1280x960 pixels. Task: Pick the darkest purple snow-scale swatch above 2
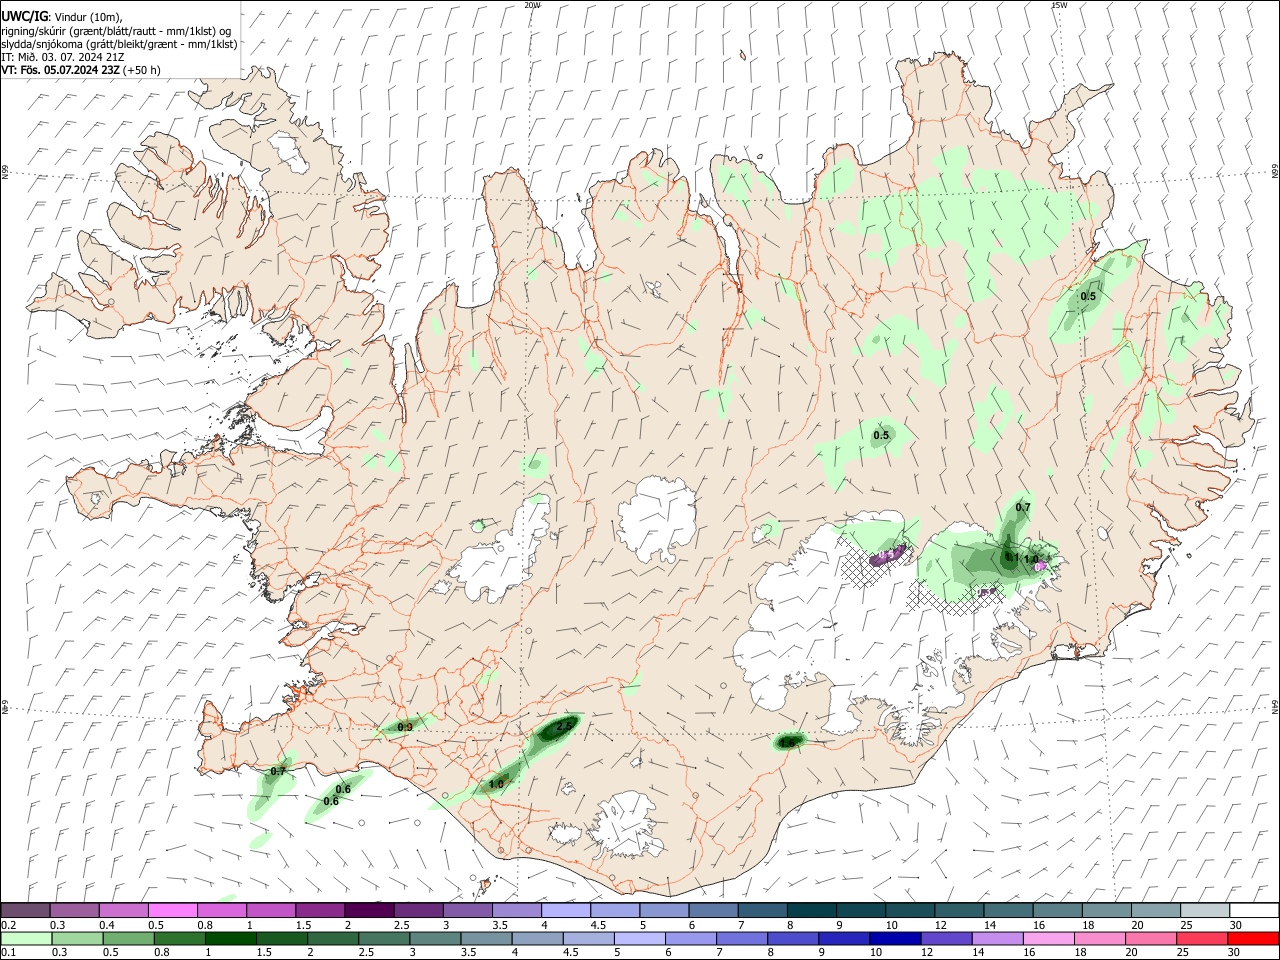(369, 911)
